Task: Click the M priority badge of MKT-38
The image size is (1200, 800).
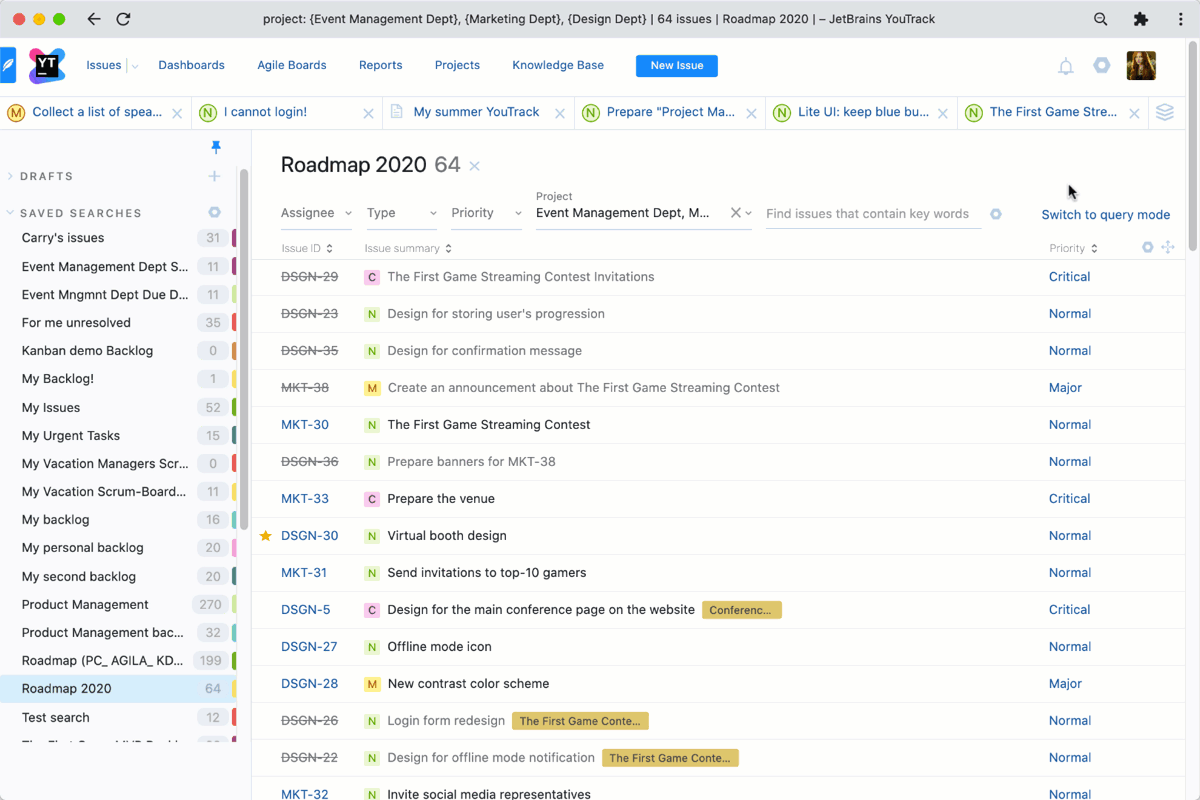Action: [x=372, y=388]
